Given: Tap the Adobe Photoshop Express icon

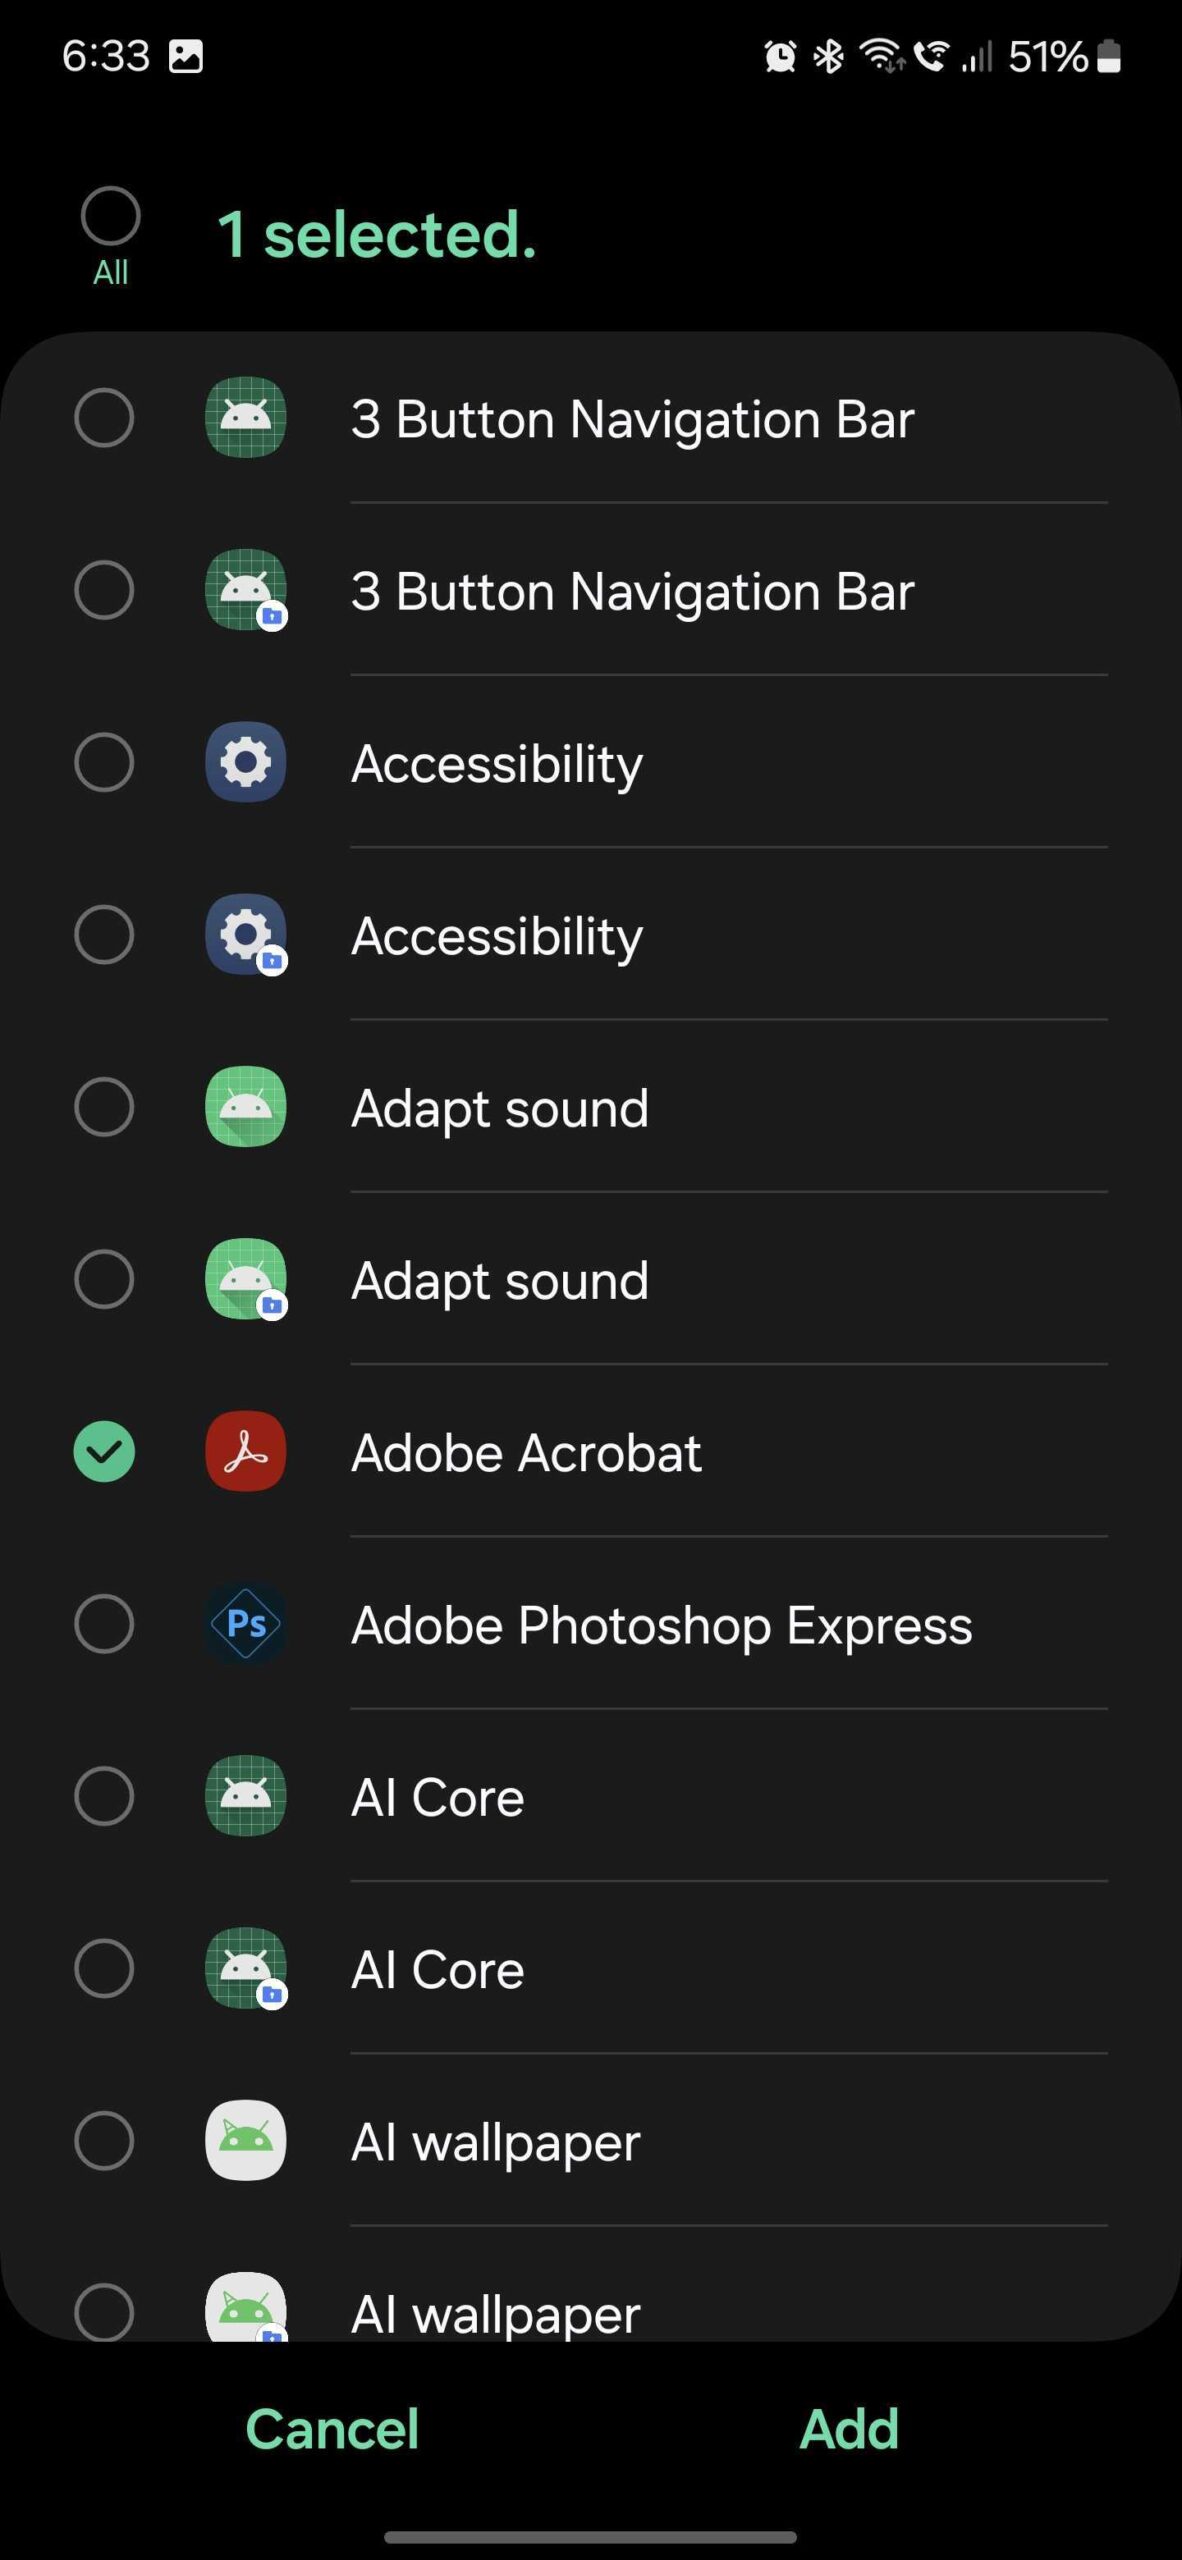Looking at the screenshot, I should point(245,1623).
